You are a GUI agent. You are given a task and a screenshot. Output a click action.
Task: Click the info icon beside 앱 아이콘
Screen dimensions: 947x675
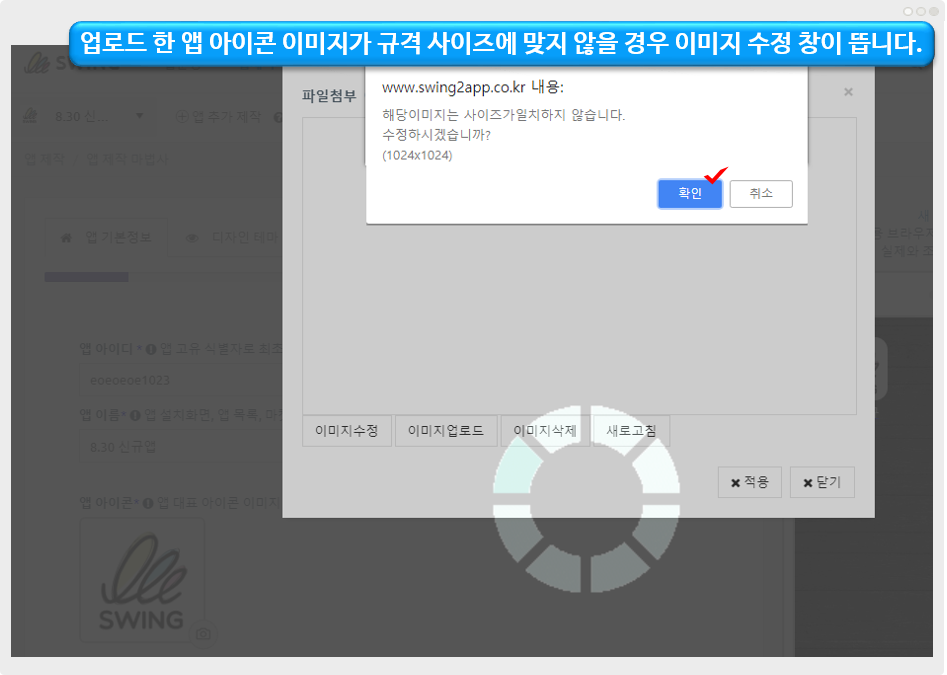[149, 503]
